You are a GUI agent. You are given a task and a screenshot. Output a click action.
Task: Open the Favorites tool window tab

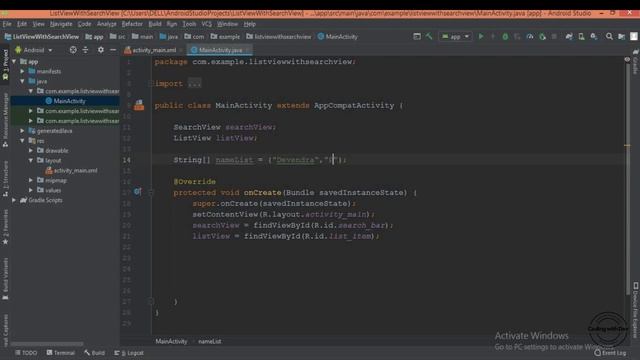5,227
